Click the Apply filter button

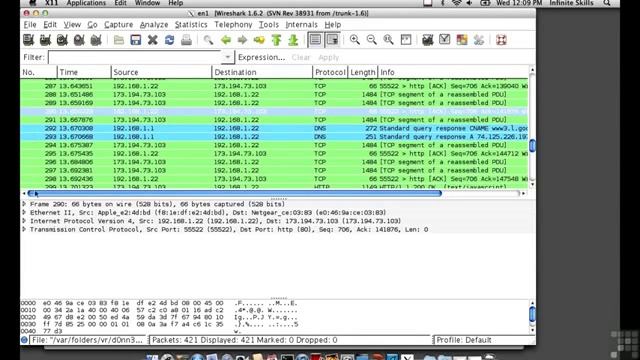(329, 57)
